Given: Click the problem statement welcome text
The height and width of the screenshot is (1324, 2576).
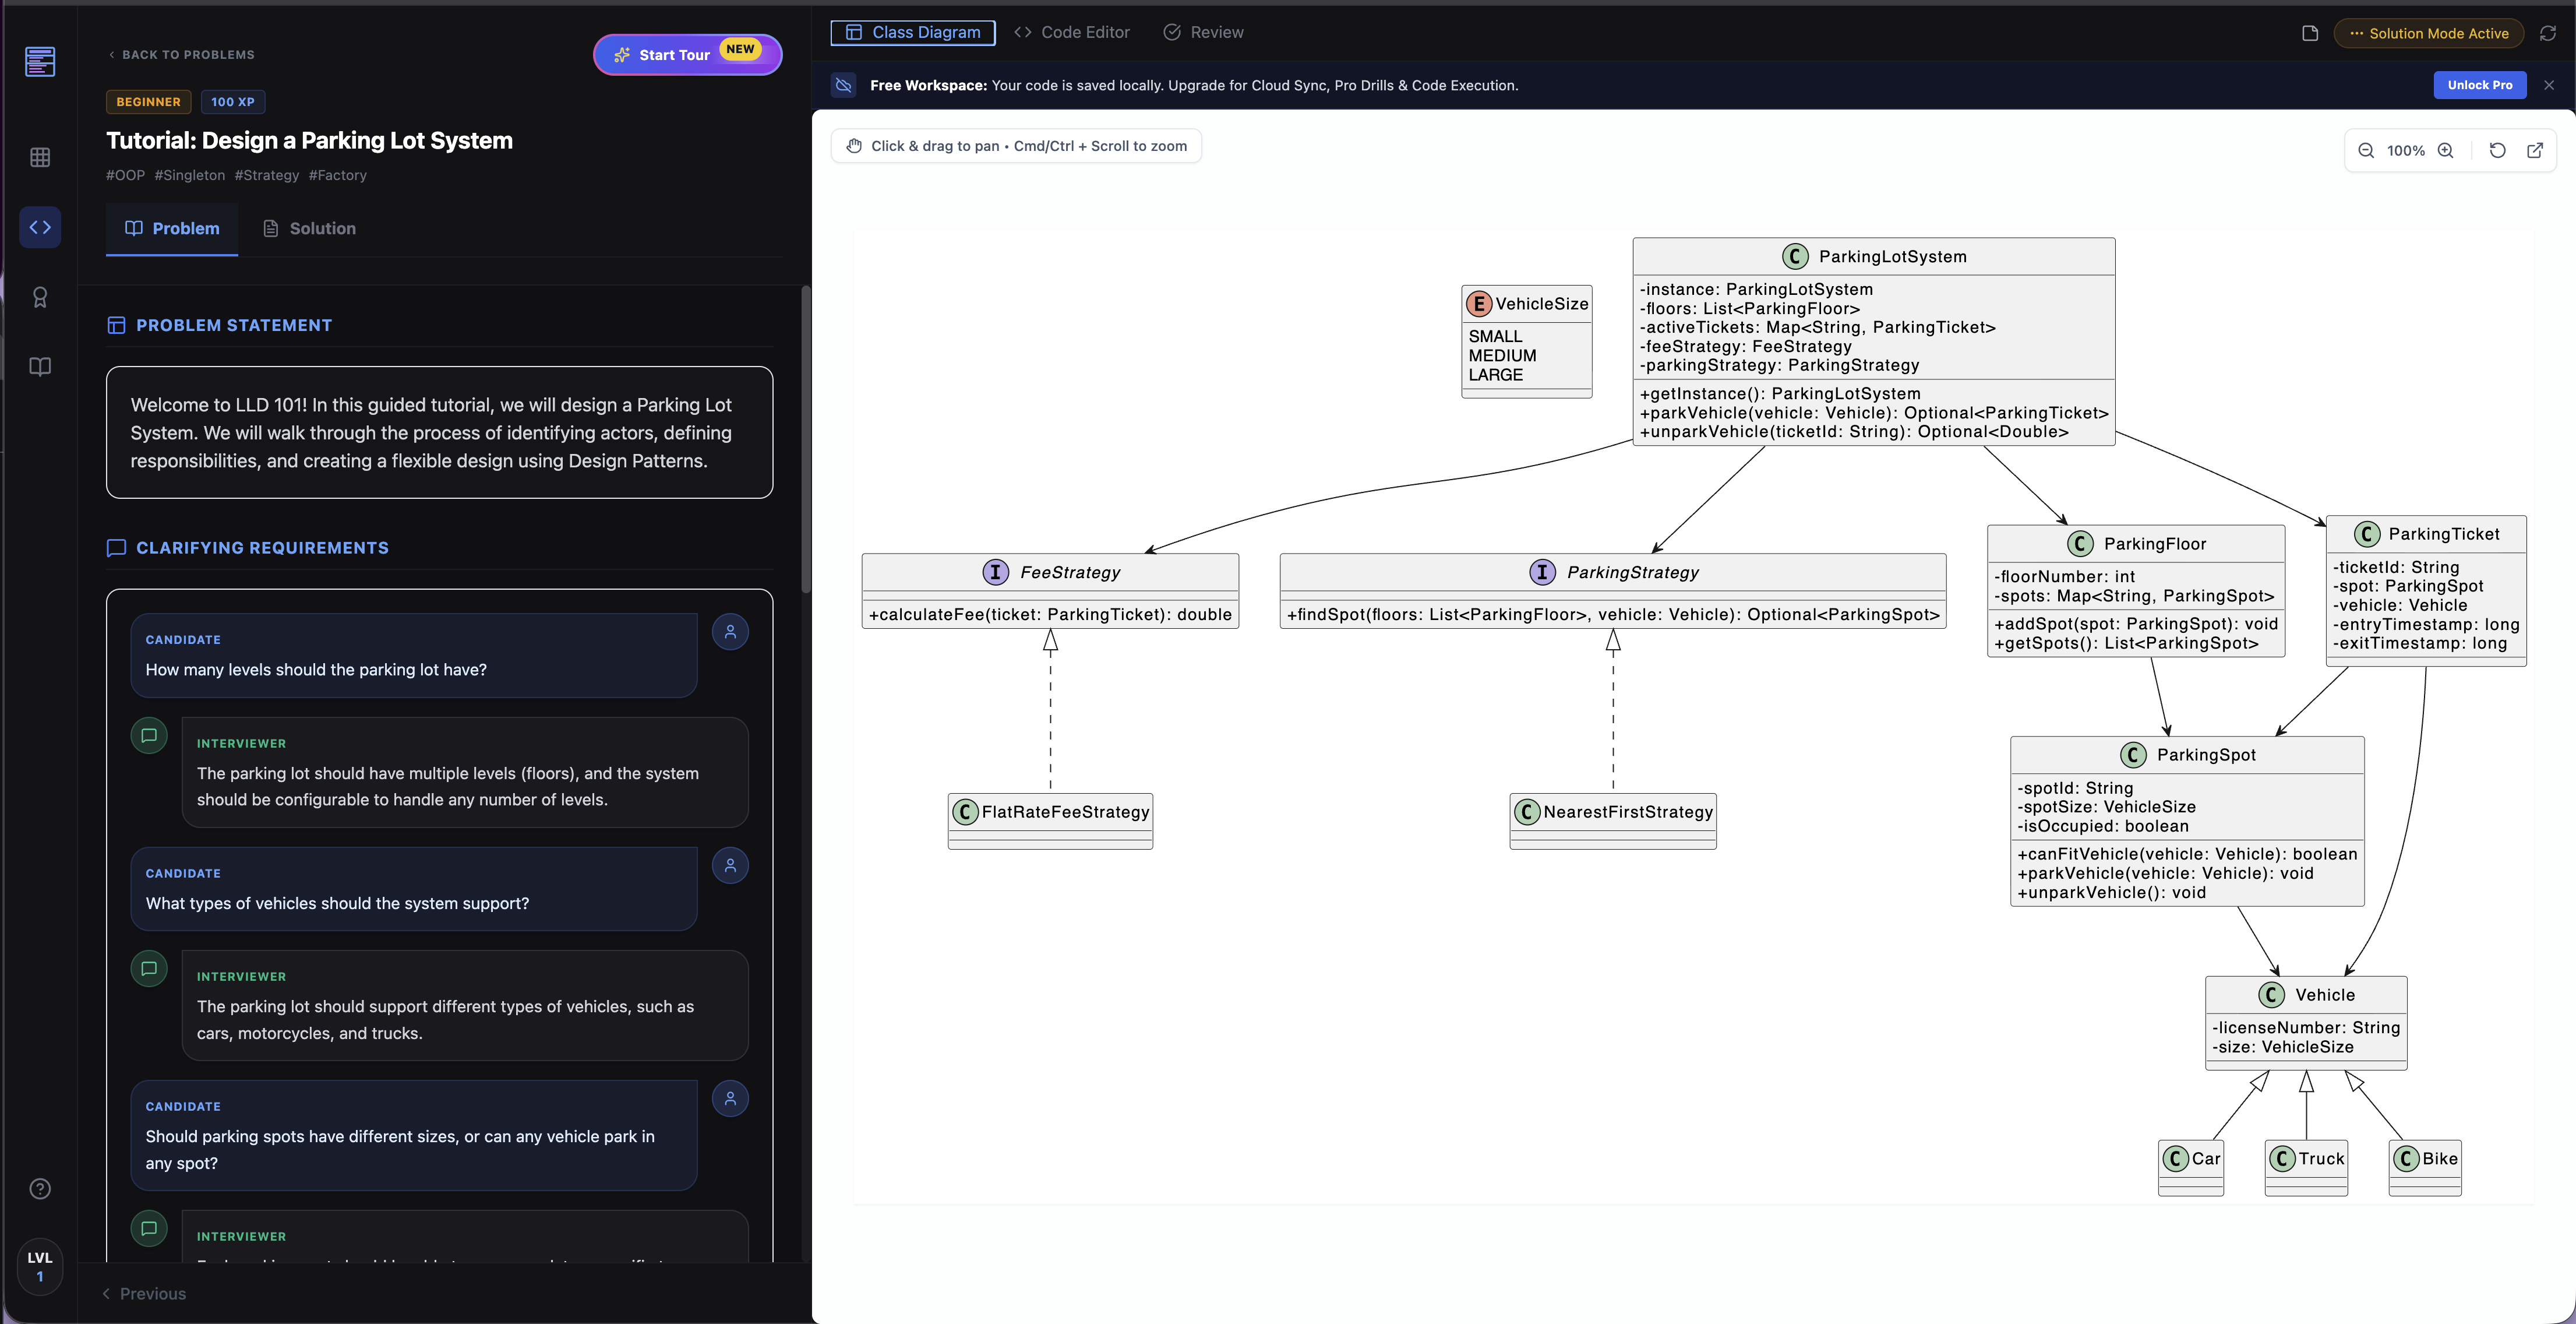Looking at the screenshot, I should 431,433.
